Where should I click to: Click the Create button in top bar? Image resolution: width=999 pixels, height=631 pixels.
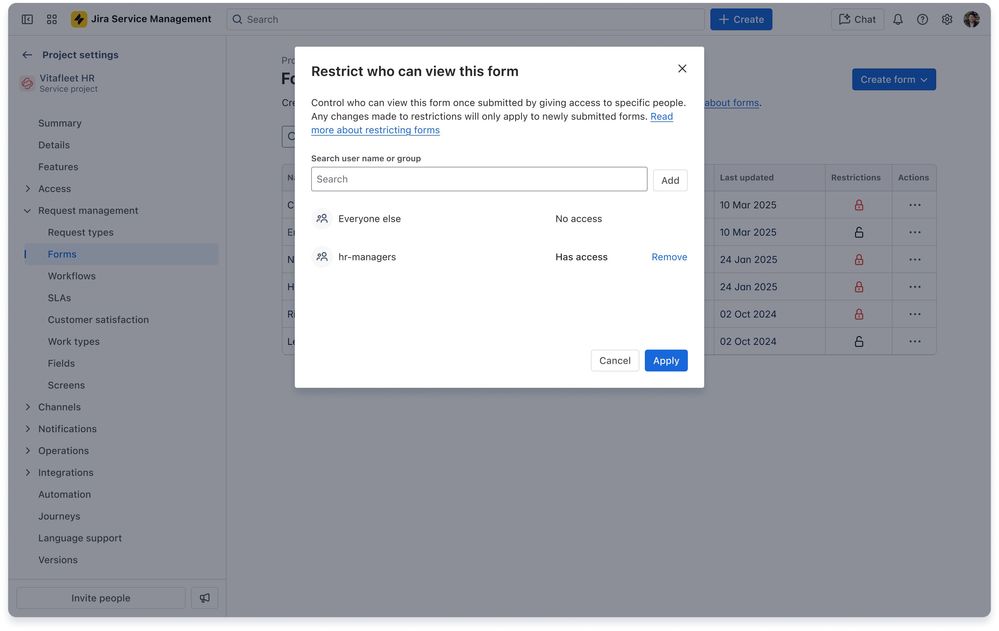tap(741, 19)
